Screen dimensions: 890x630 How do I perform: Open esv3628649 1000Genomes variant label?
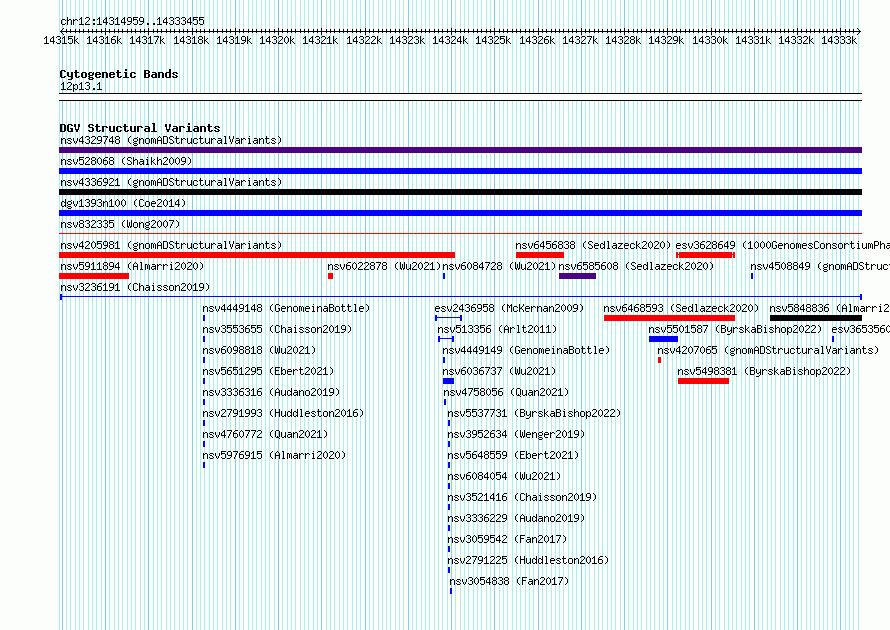point(782,245)
